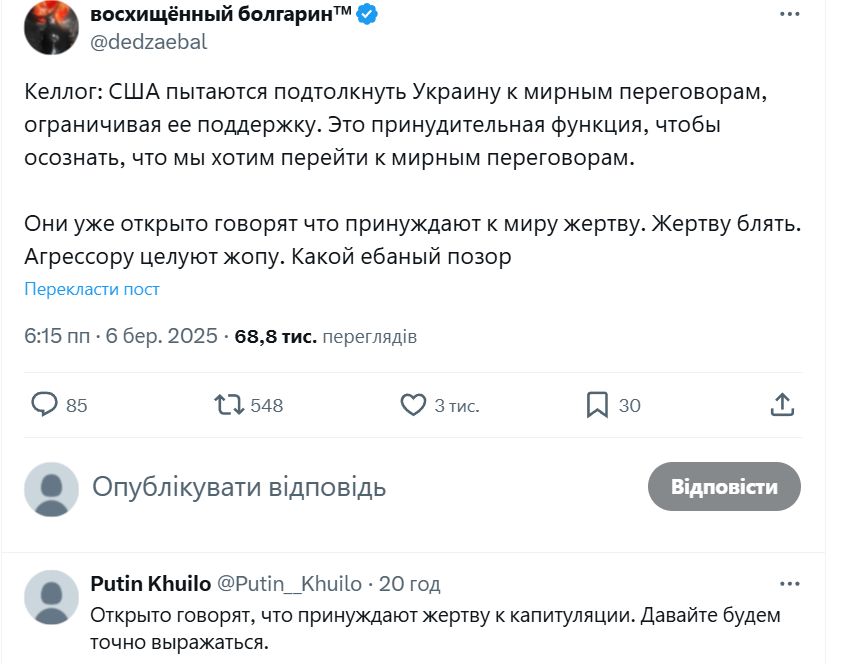
Task: View the '68,8 тис.' views count
Action: (276, 337)
